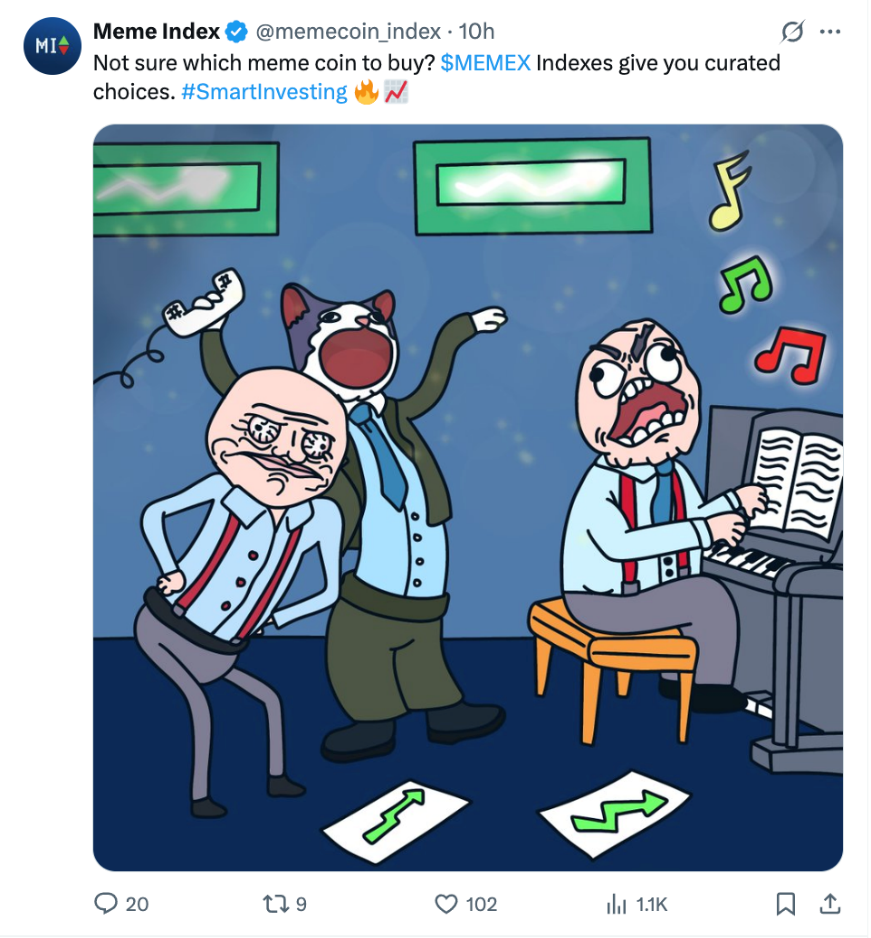The image size is (871, 938).
Task: Click the retweet count 9
Action: pos(301,904)
